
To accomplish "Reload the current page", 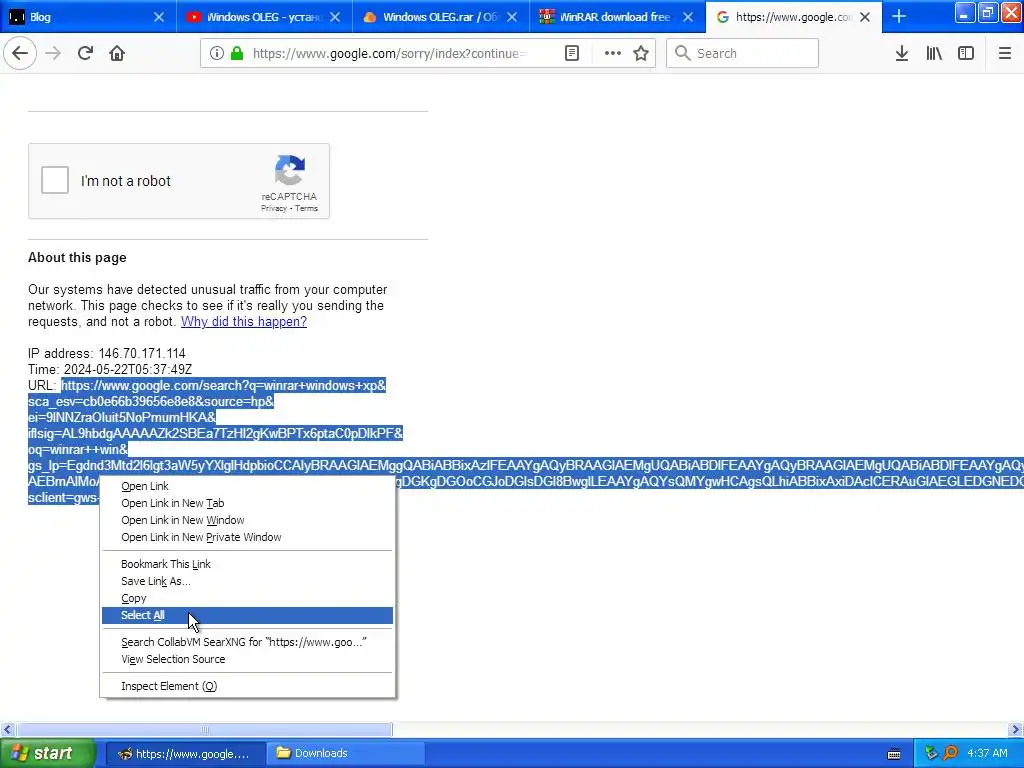I will click(x=85, y=53).
